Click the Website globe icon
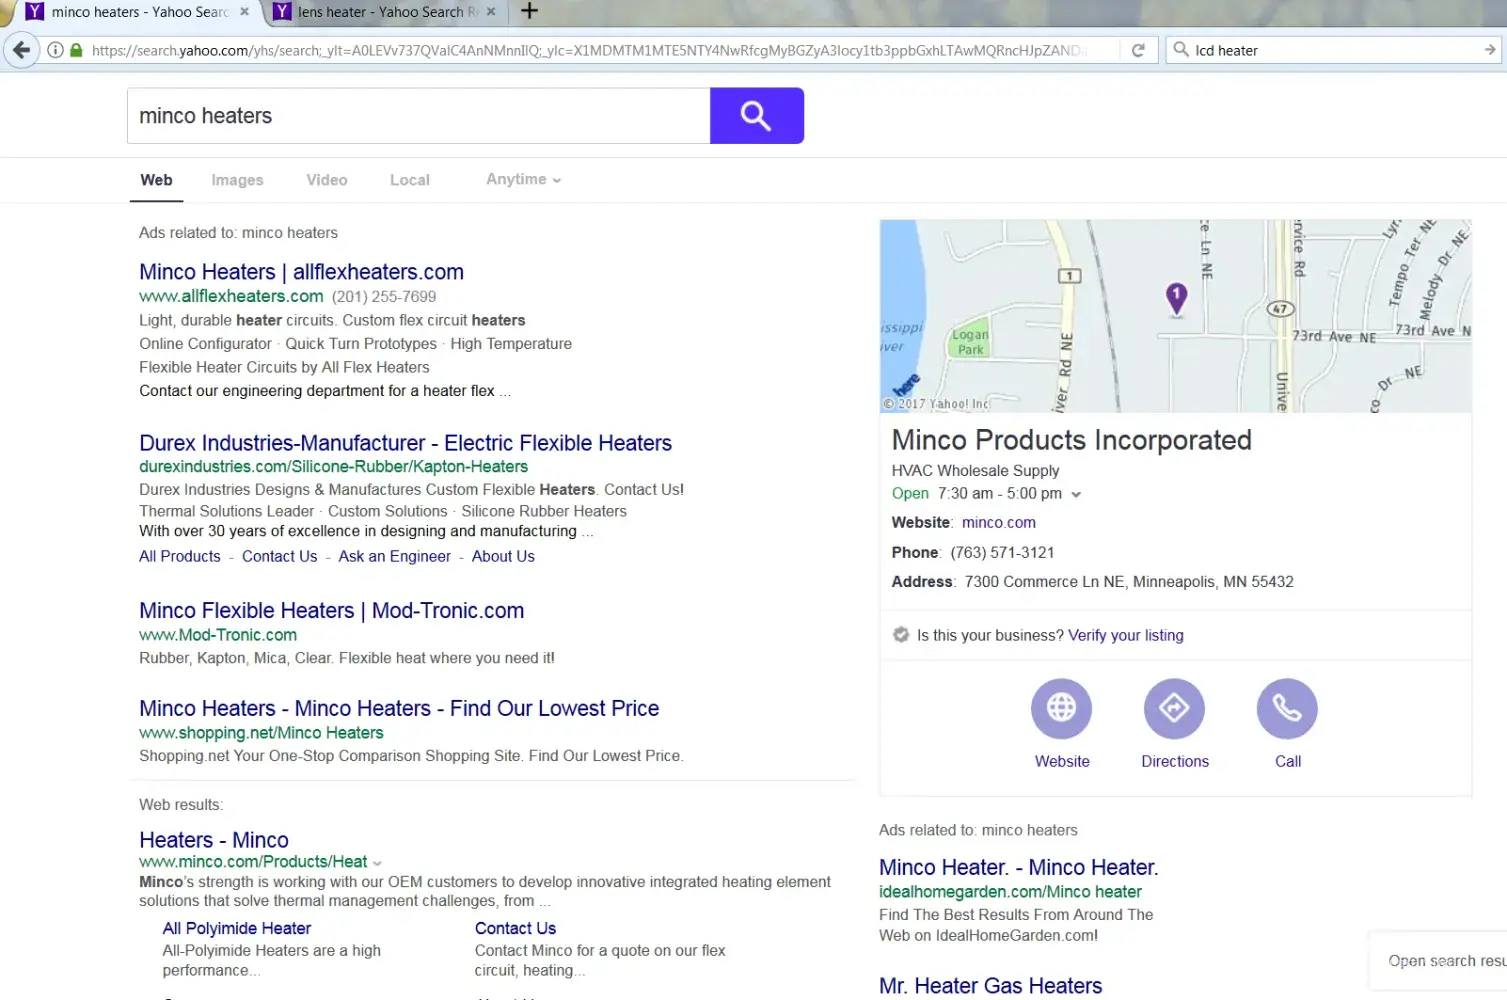This screenshot has width=1507, height=1000. click(1061, 708)
